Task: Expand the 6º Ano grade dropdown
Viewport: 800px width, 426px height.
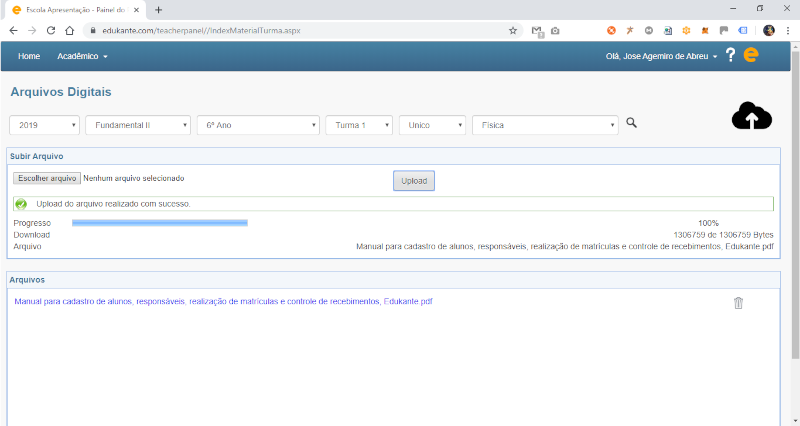Action: (x=258, y=125)
